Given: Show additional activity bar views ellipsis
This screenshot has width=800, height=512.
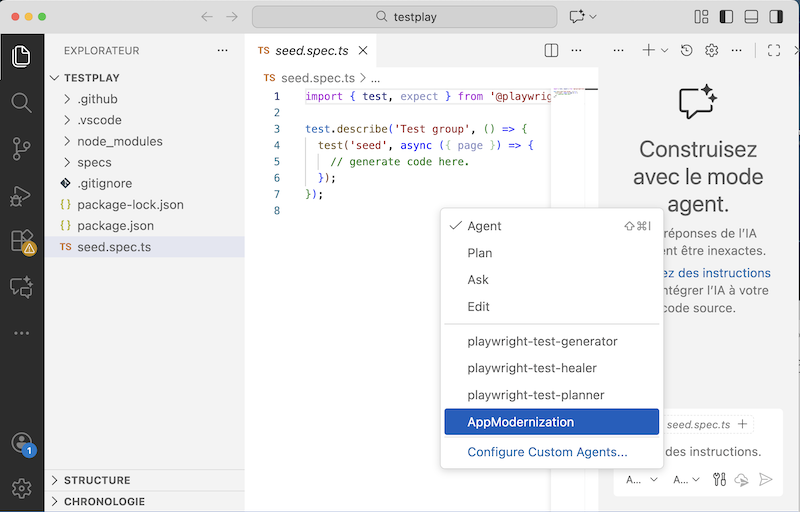Looking at the screenshot, I should click(21, 333).
